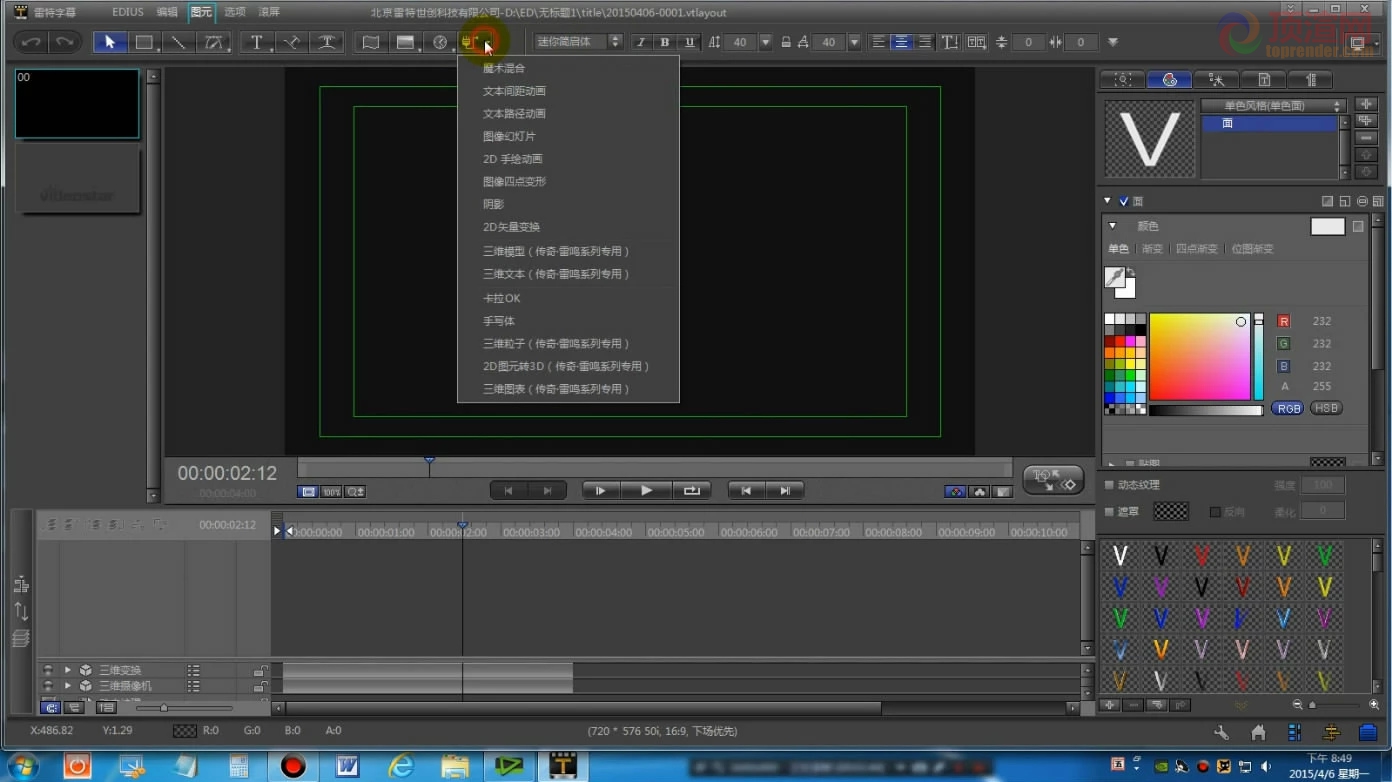The width and height of the screenshot is (1392, 782).
Task: Select 图像幻灯片 menu entry
Action: point(509,136)
